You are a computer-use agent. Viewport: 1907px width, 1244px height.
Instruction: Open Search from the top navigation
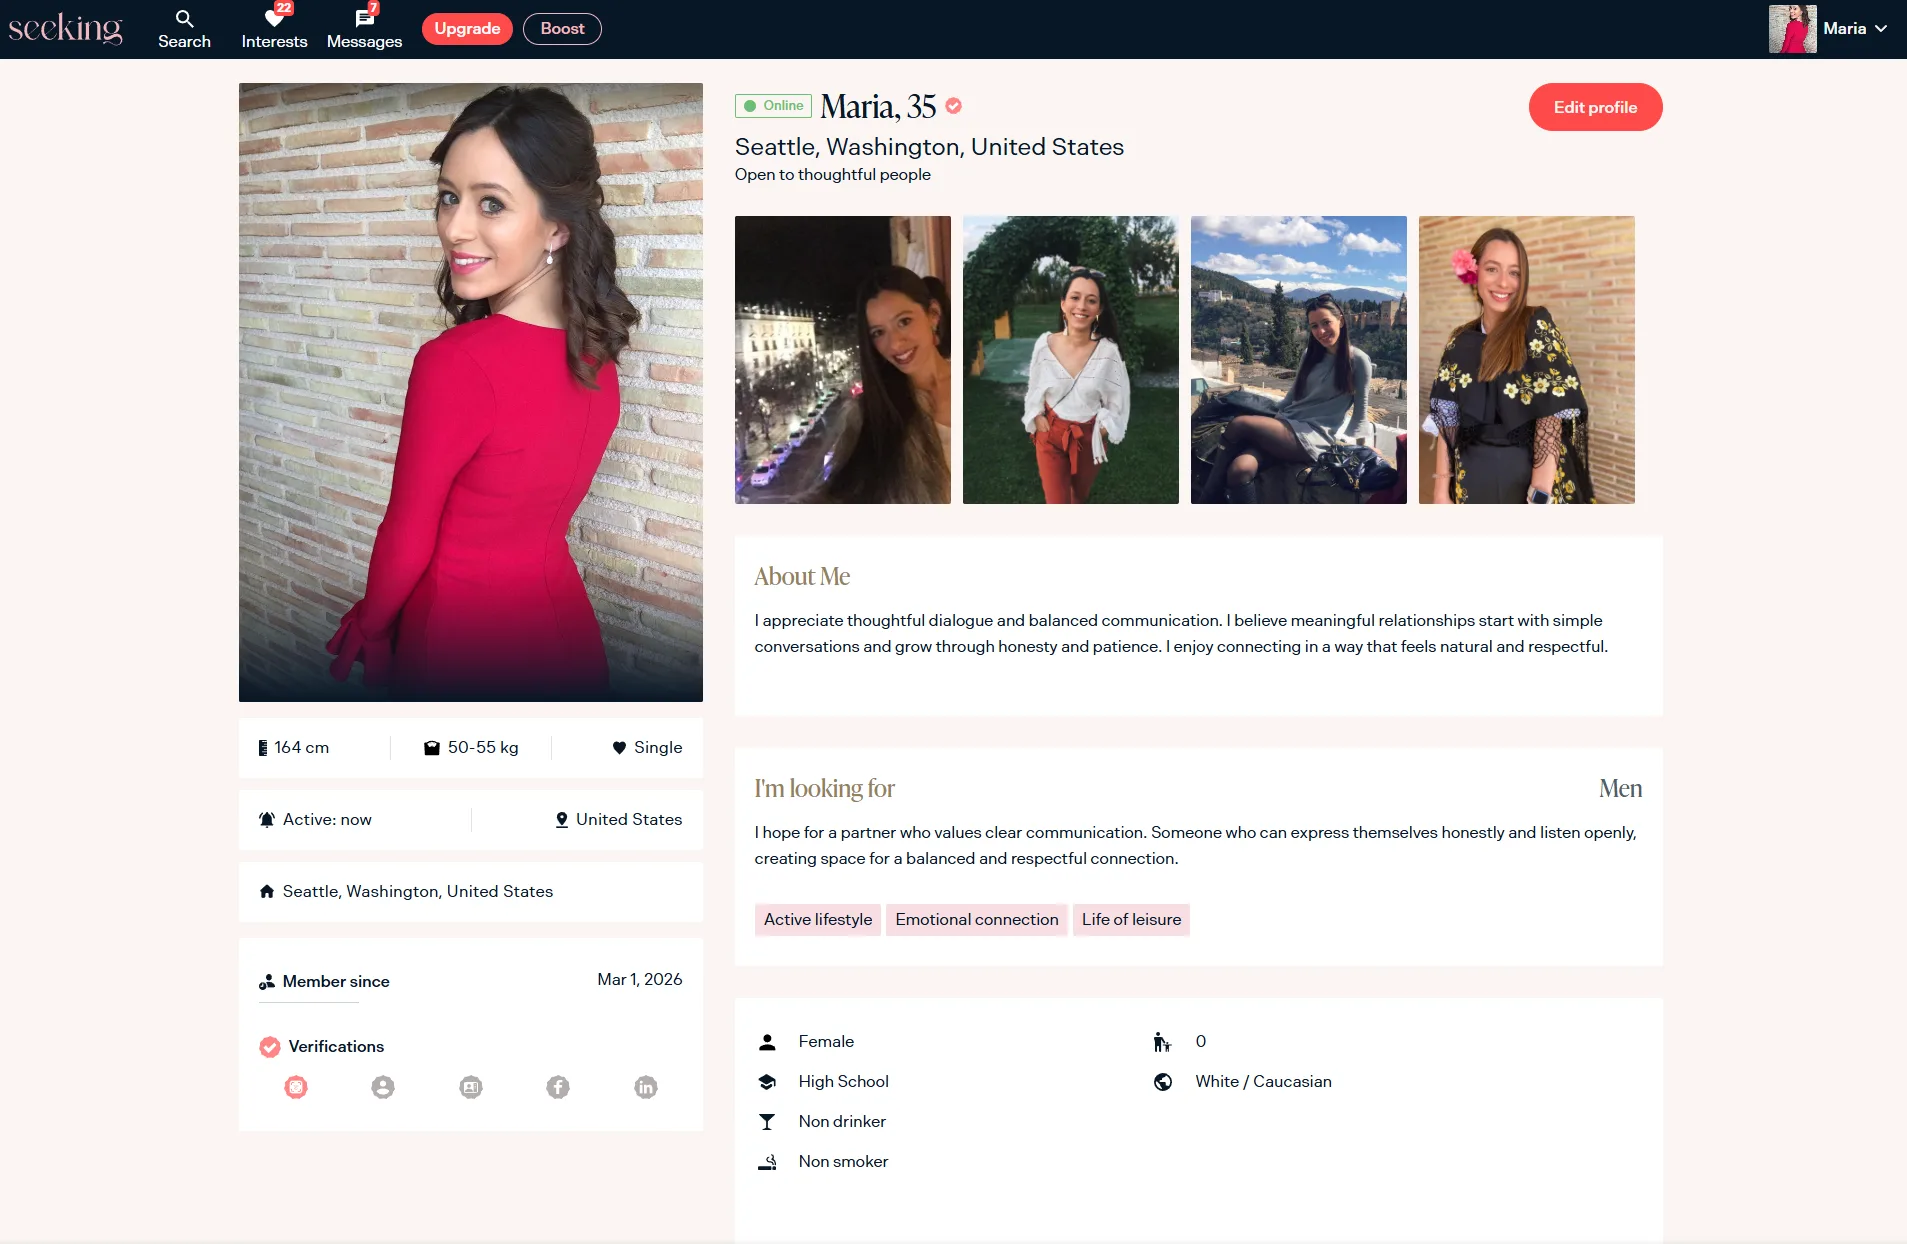pos(184,29)
